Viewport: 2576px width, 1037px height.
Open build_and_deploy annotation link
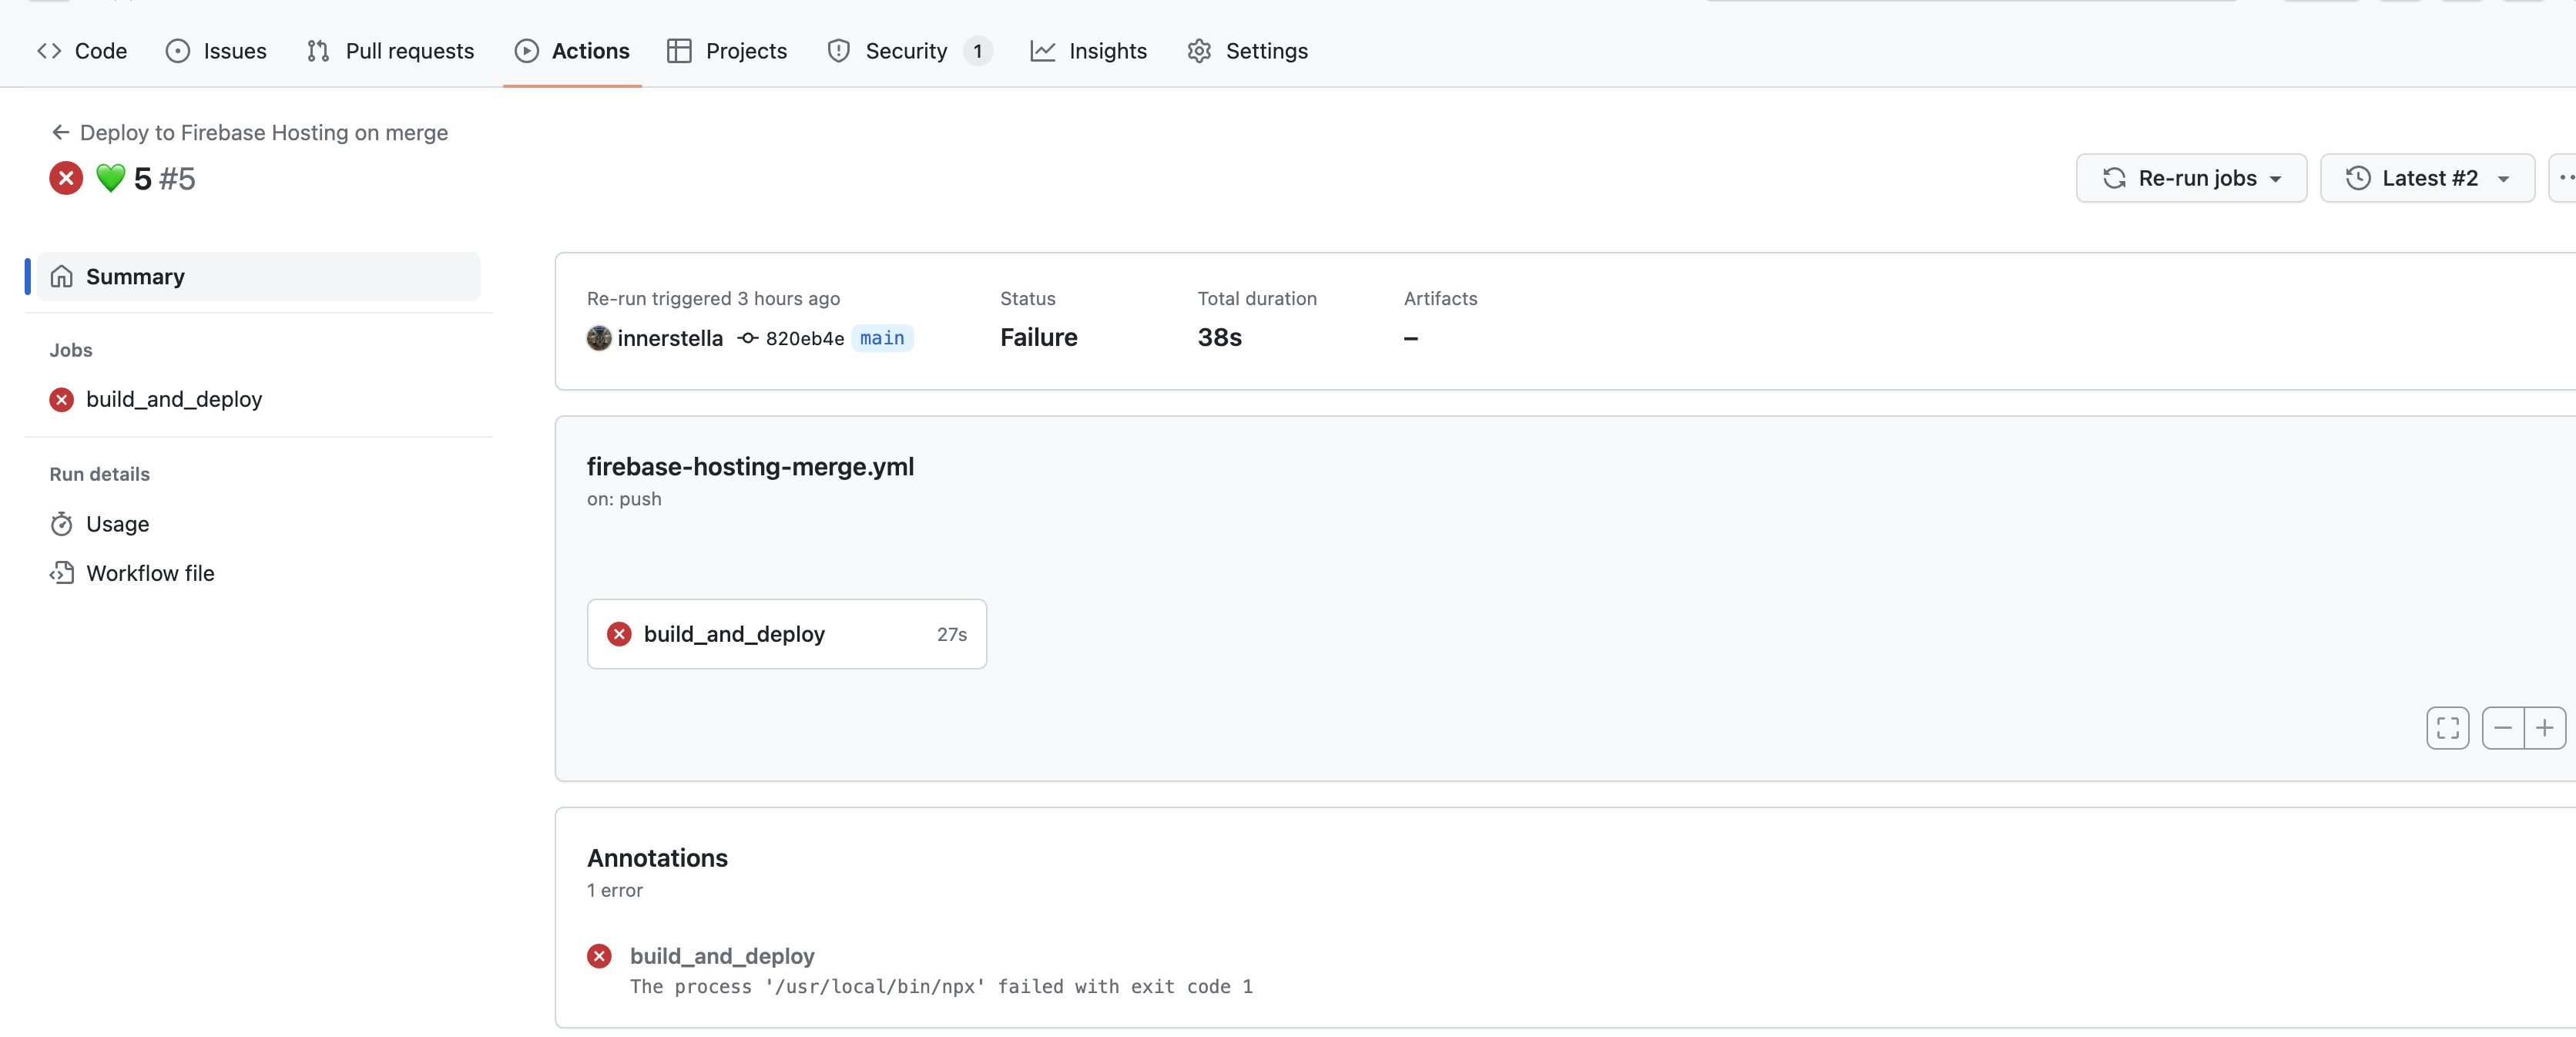[x=722, y=956]
